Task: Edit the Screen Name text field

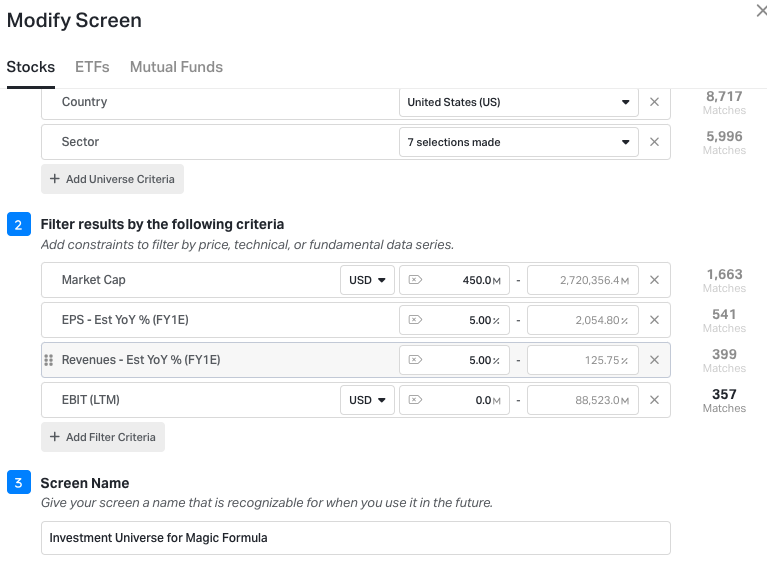Action: 355,538
